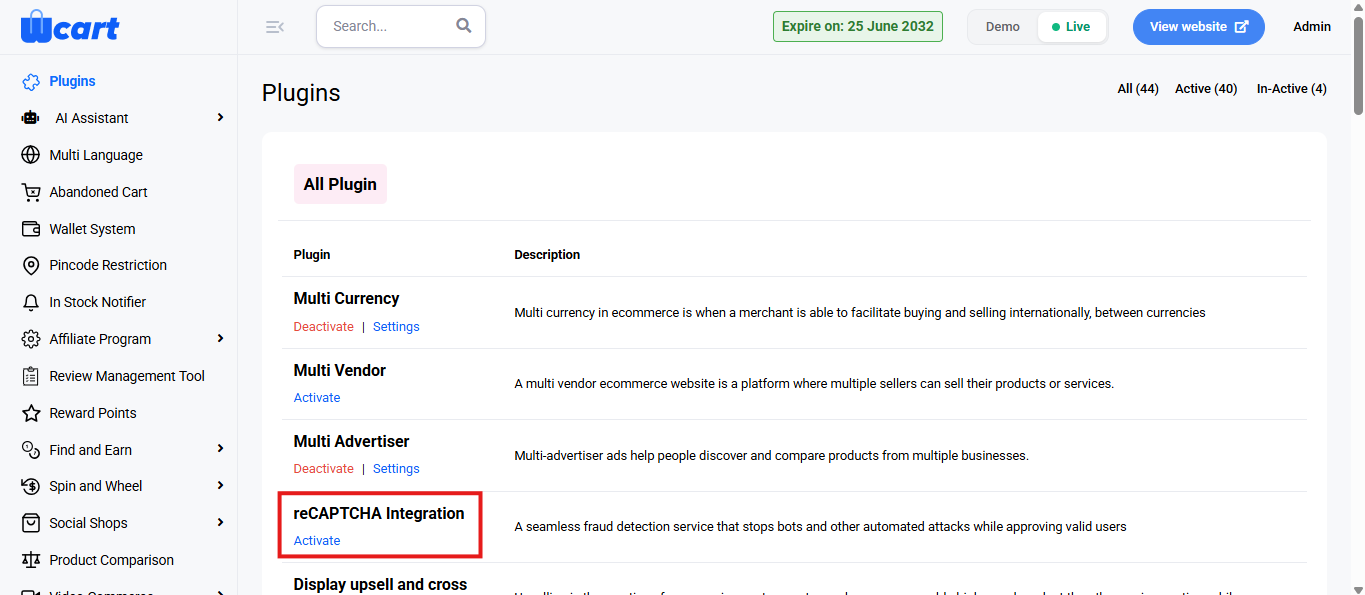Image resolution: width=1365 pixels, height=595 pixels.
Task: Open the Multi Language menu item
Action: (x=96, y=155)
